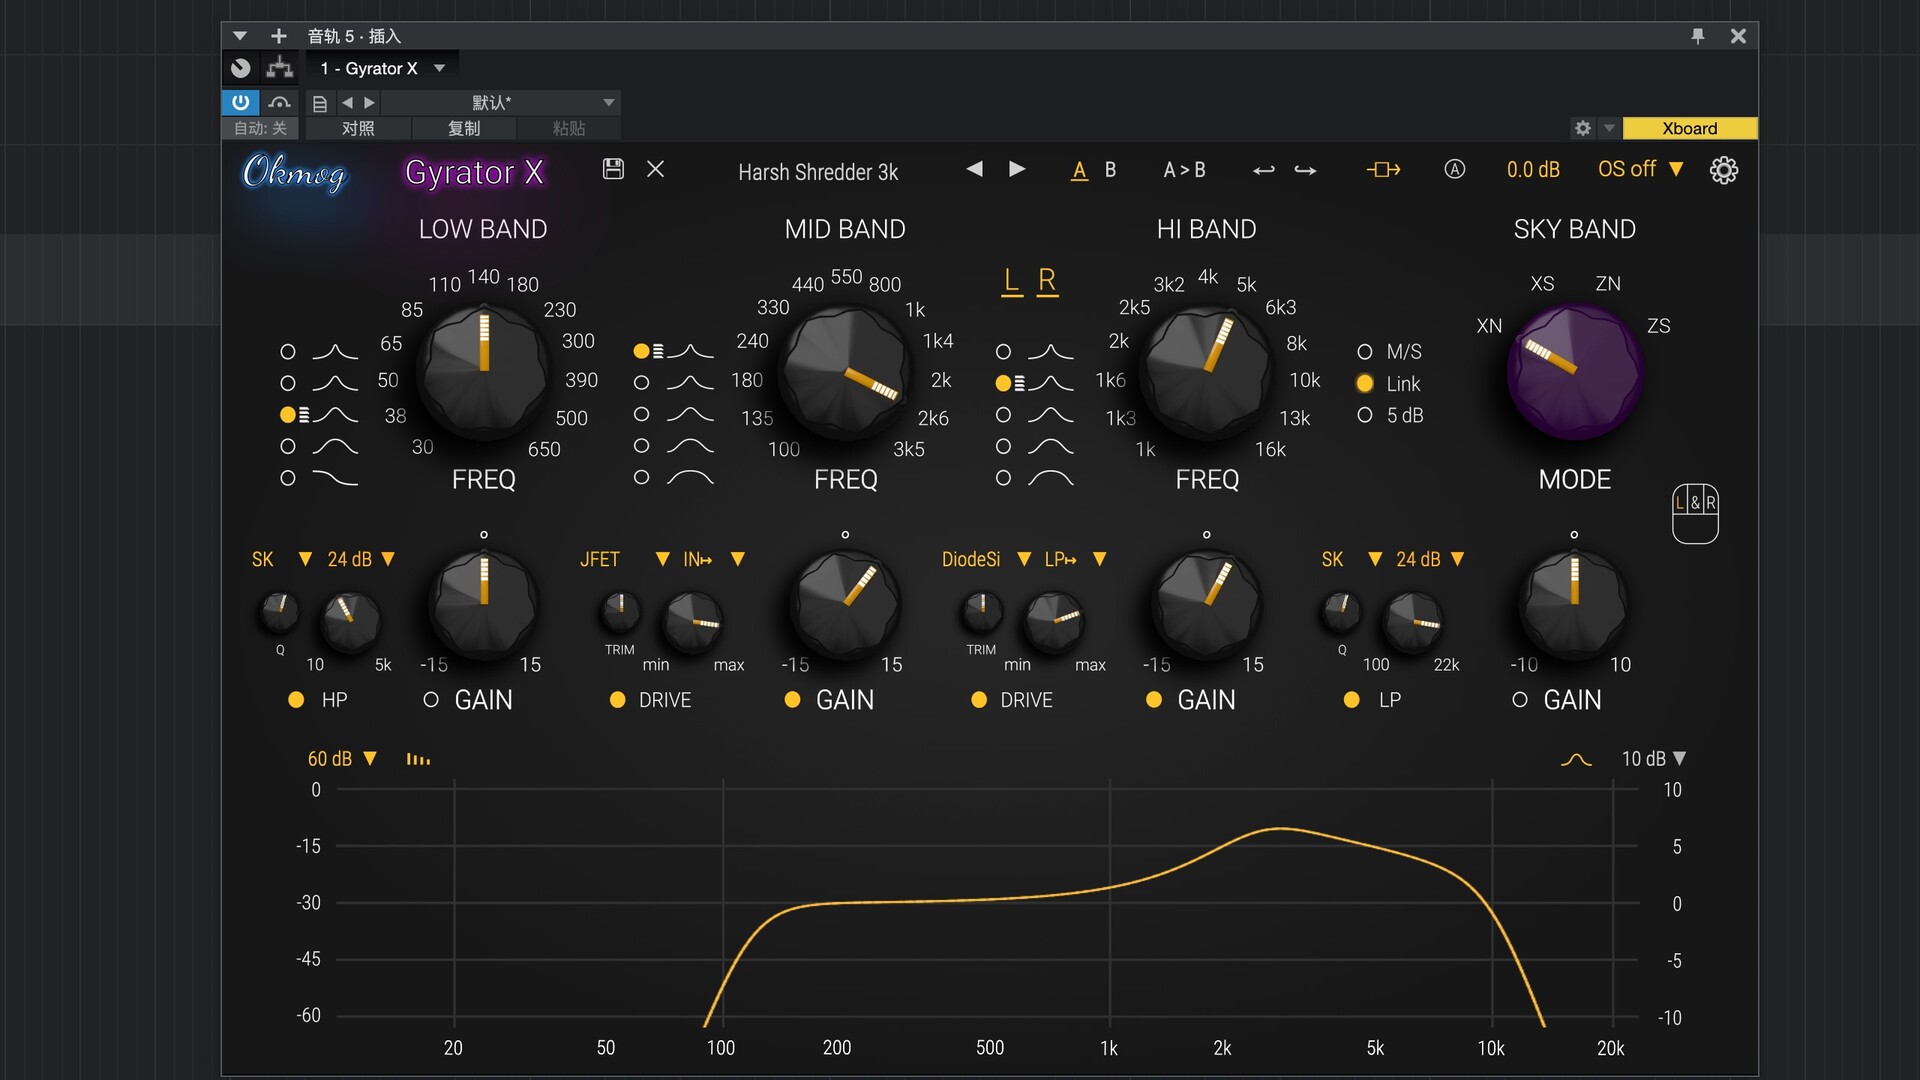Click the undo arrow icon
The height and width of the screenshot is (1080, 1920).
1263,170
